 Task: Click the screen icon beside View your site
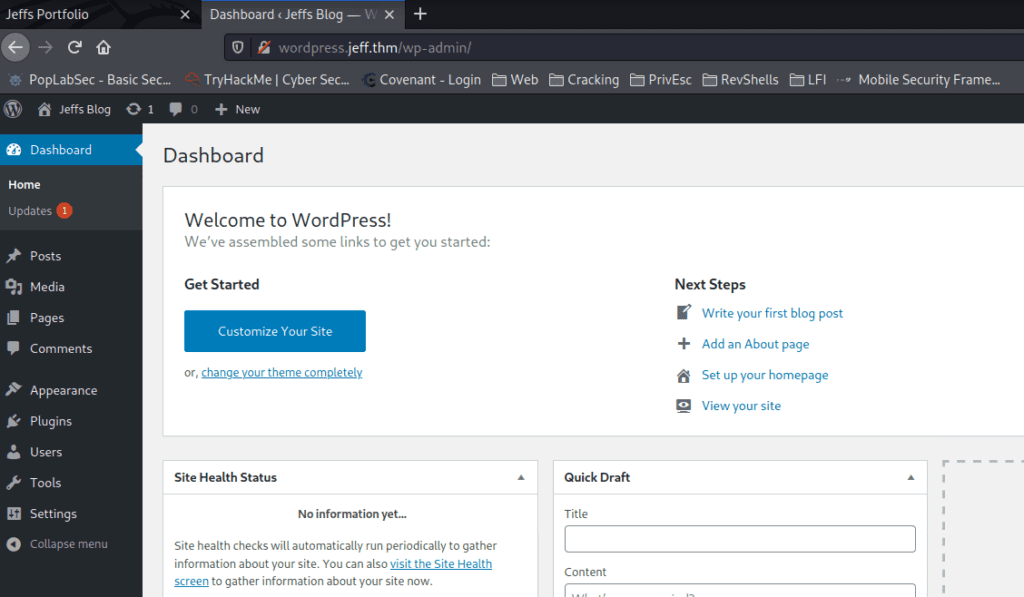click(683, 406)
